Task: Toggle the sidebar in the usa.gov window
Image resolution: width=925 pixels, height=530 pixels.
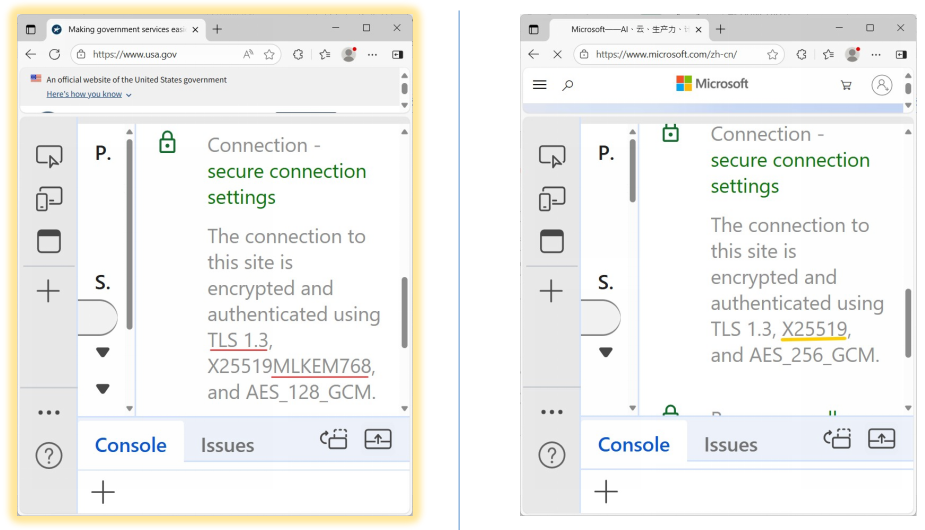Action: pyautogui.click(x=397, y=55)
